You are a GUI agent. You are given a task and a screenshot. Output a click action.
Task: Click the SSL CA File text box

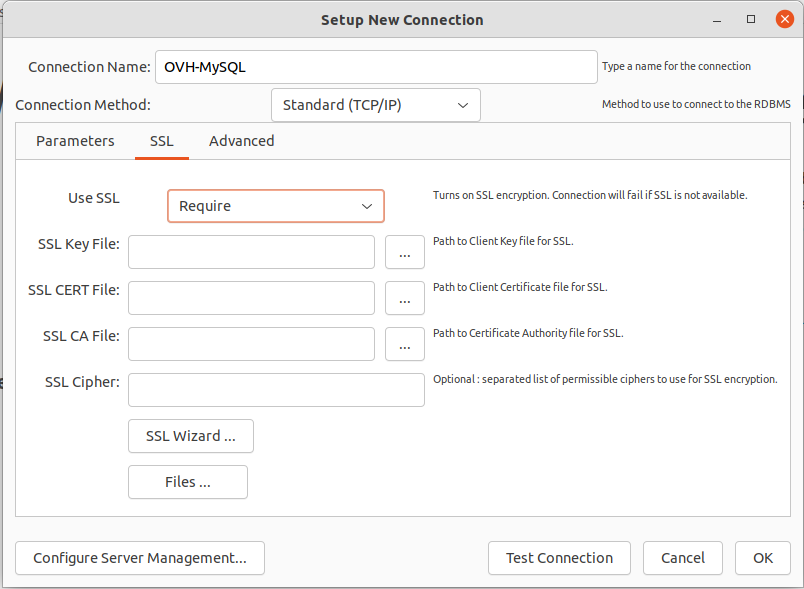tap(251, 344)
